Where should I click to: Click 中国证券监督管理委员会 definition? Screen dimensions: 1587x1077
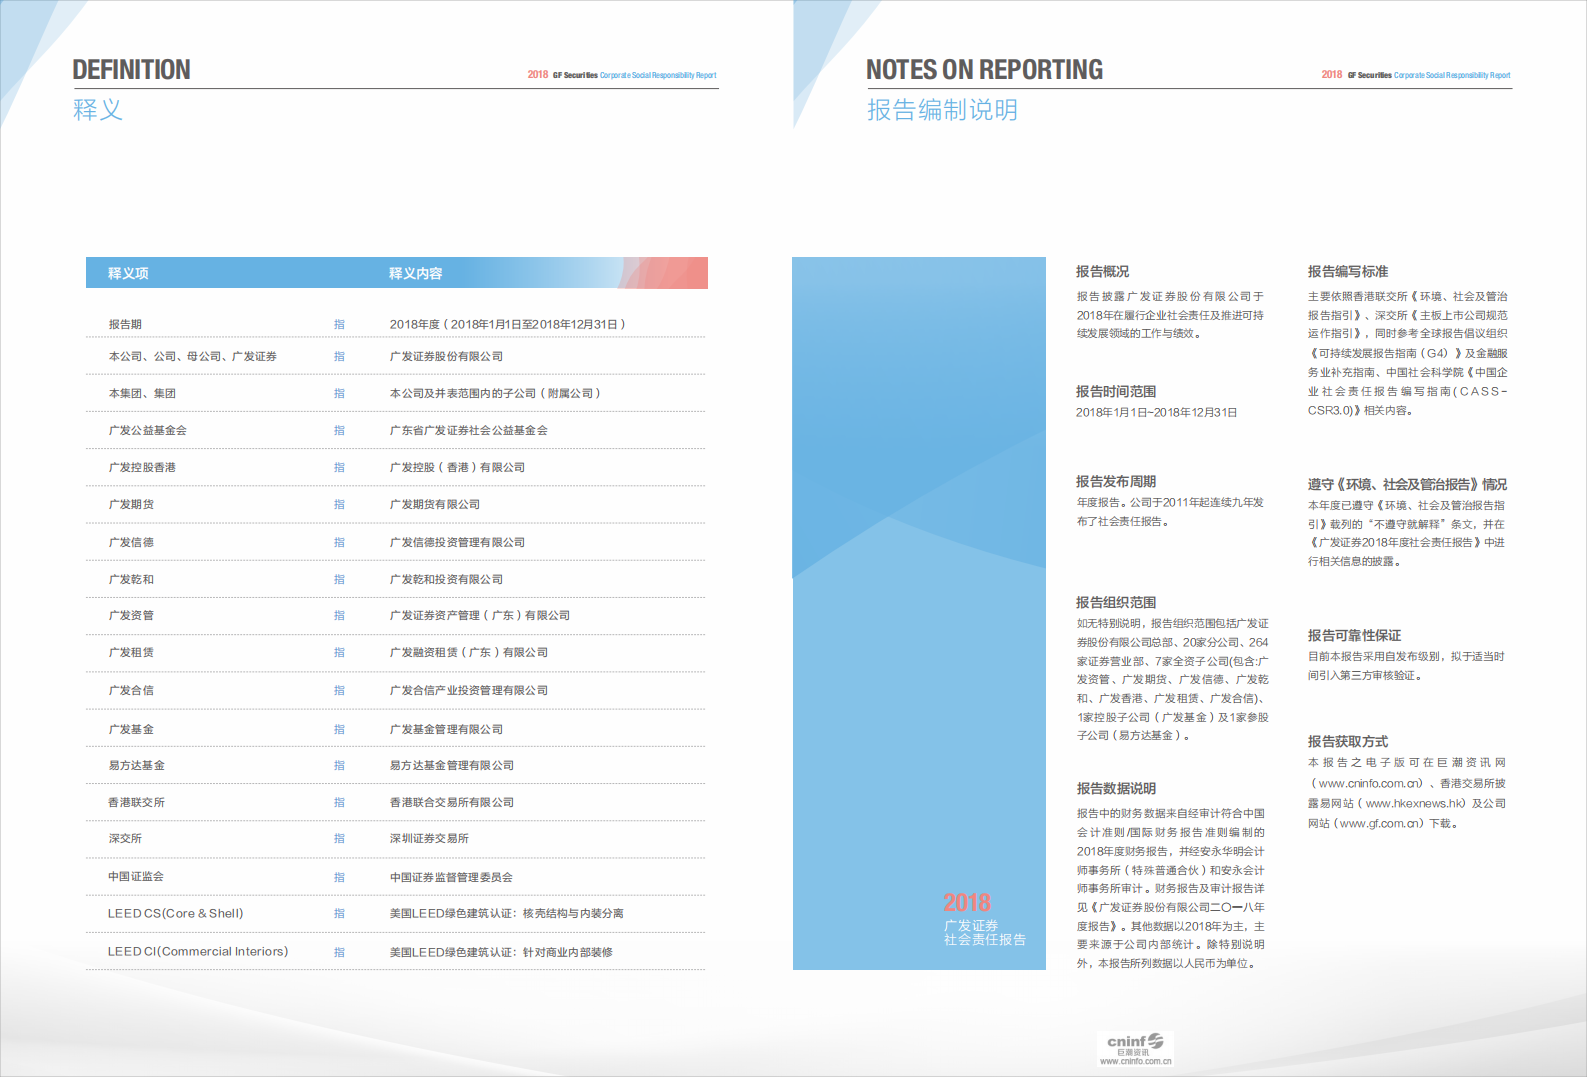click(451, 877)
